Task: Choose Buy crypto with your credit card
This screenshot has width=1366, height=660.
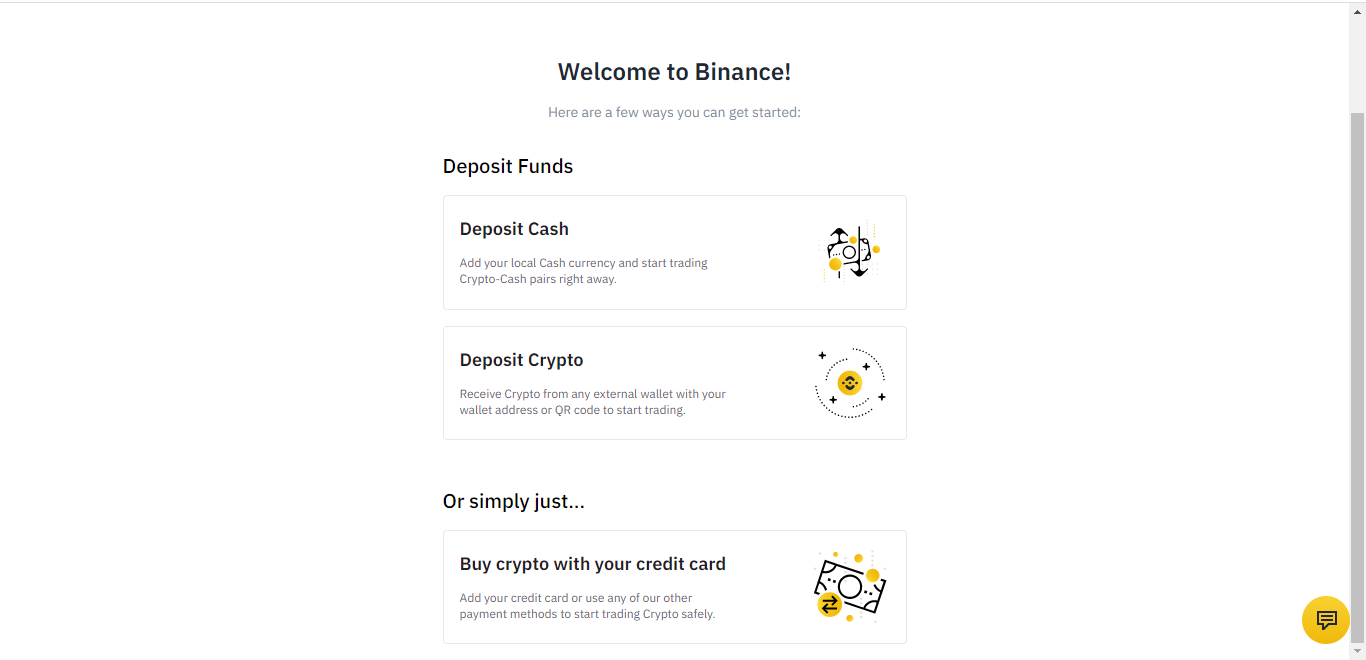Action: (593, 564)
